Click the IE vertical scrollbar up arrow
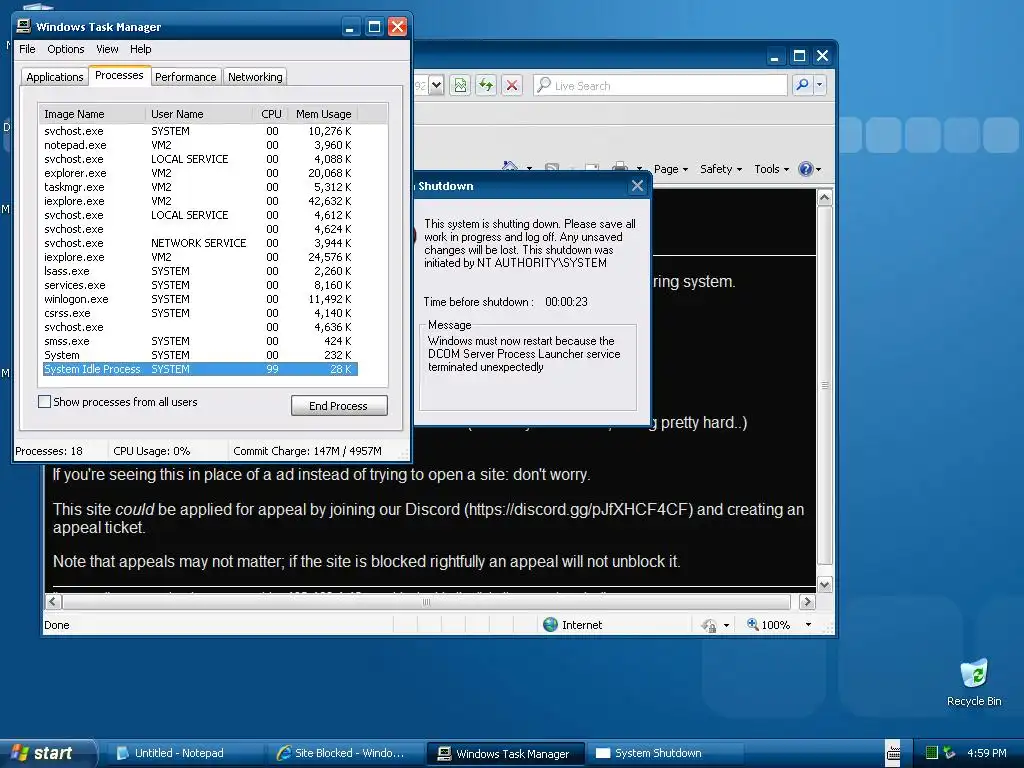 click(825, 197)
